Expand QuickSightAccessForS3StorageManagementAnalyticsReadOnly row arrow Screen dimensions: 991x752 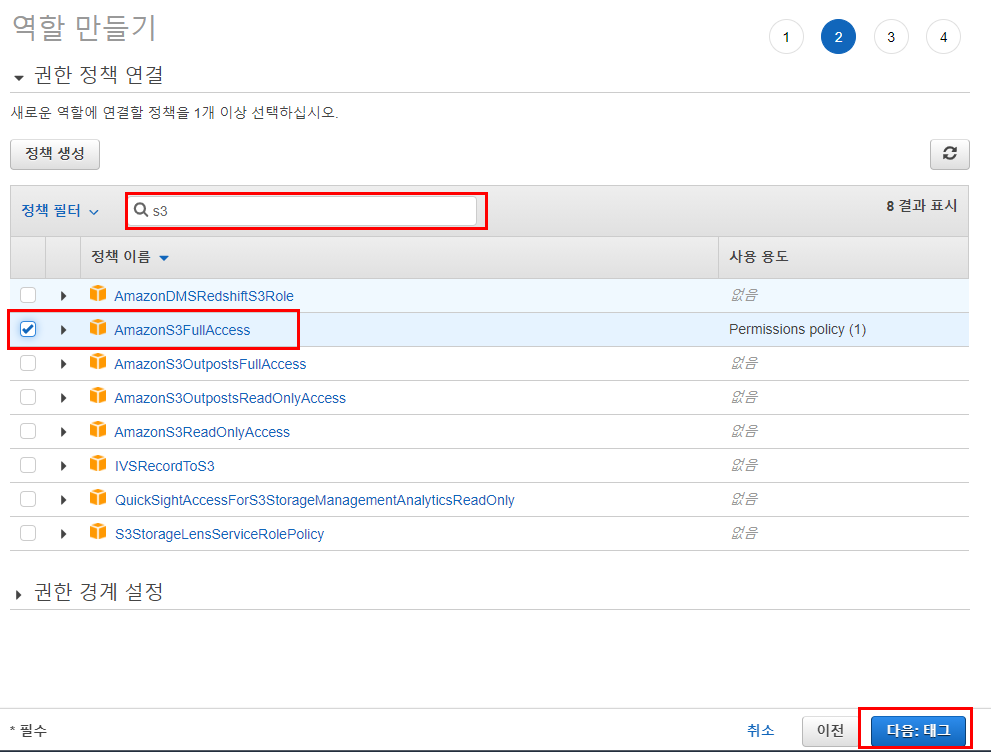63,500
